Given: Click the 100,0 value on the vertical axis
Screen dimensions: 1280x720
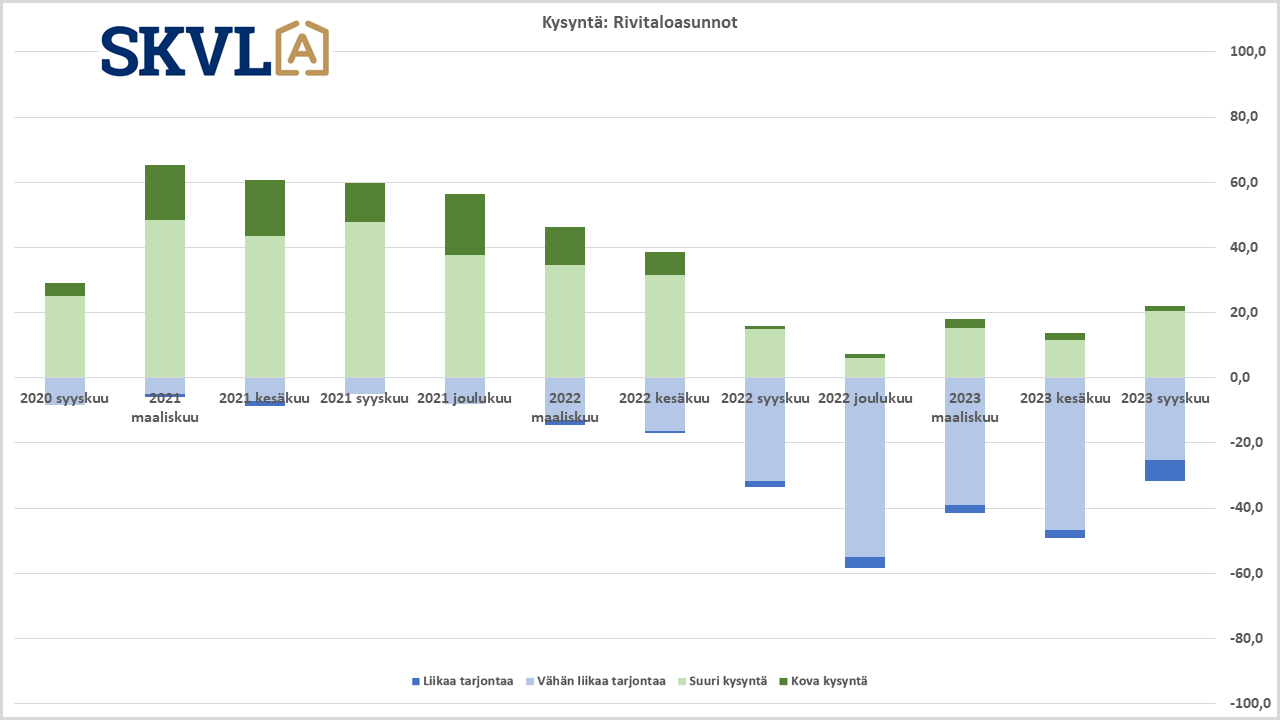Looking at the screenshot, I should click(x=1249, y=52).
